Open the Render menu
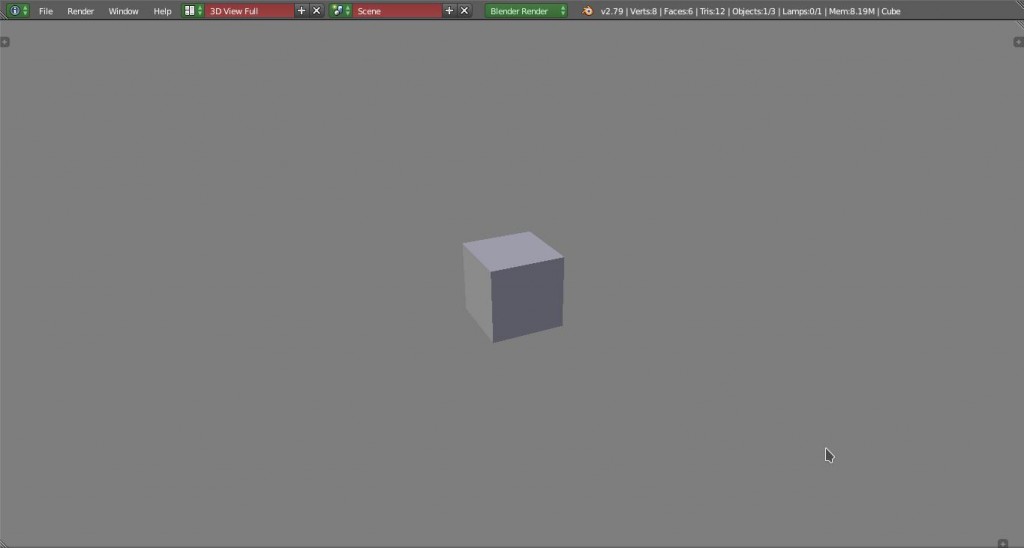The image size is (1024, 548). [x=80, y=11]
